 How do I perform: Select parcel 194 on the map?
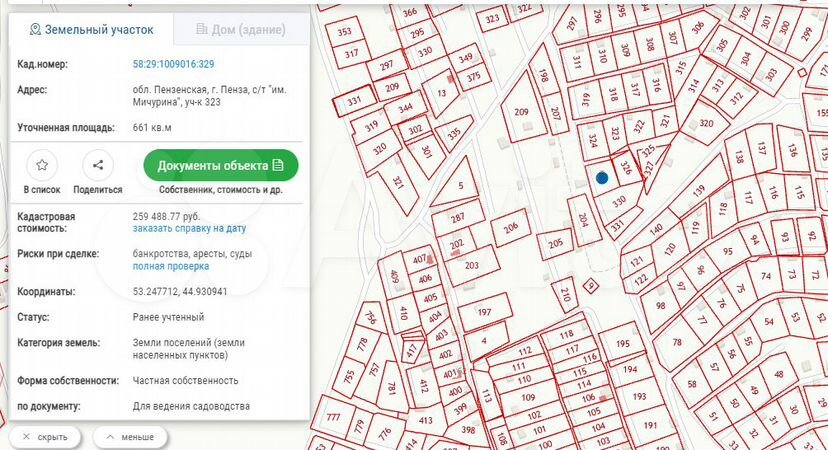(x=629, y=370)
